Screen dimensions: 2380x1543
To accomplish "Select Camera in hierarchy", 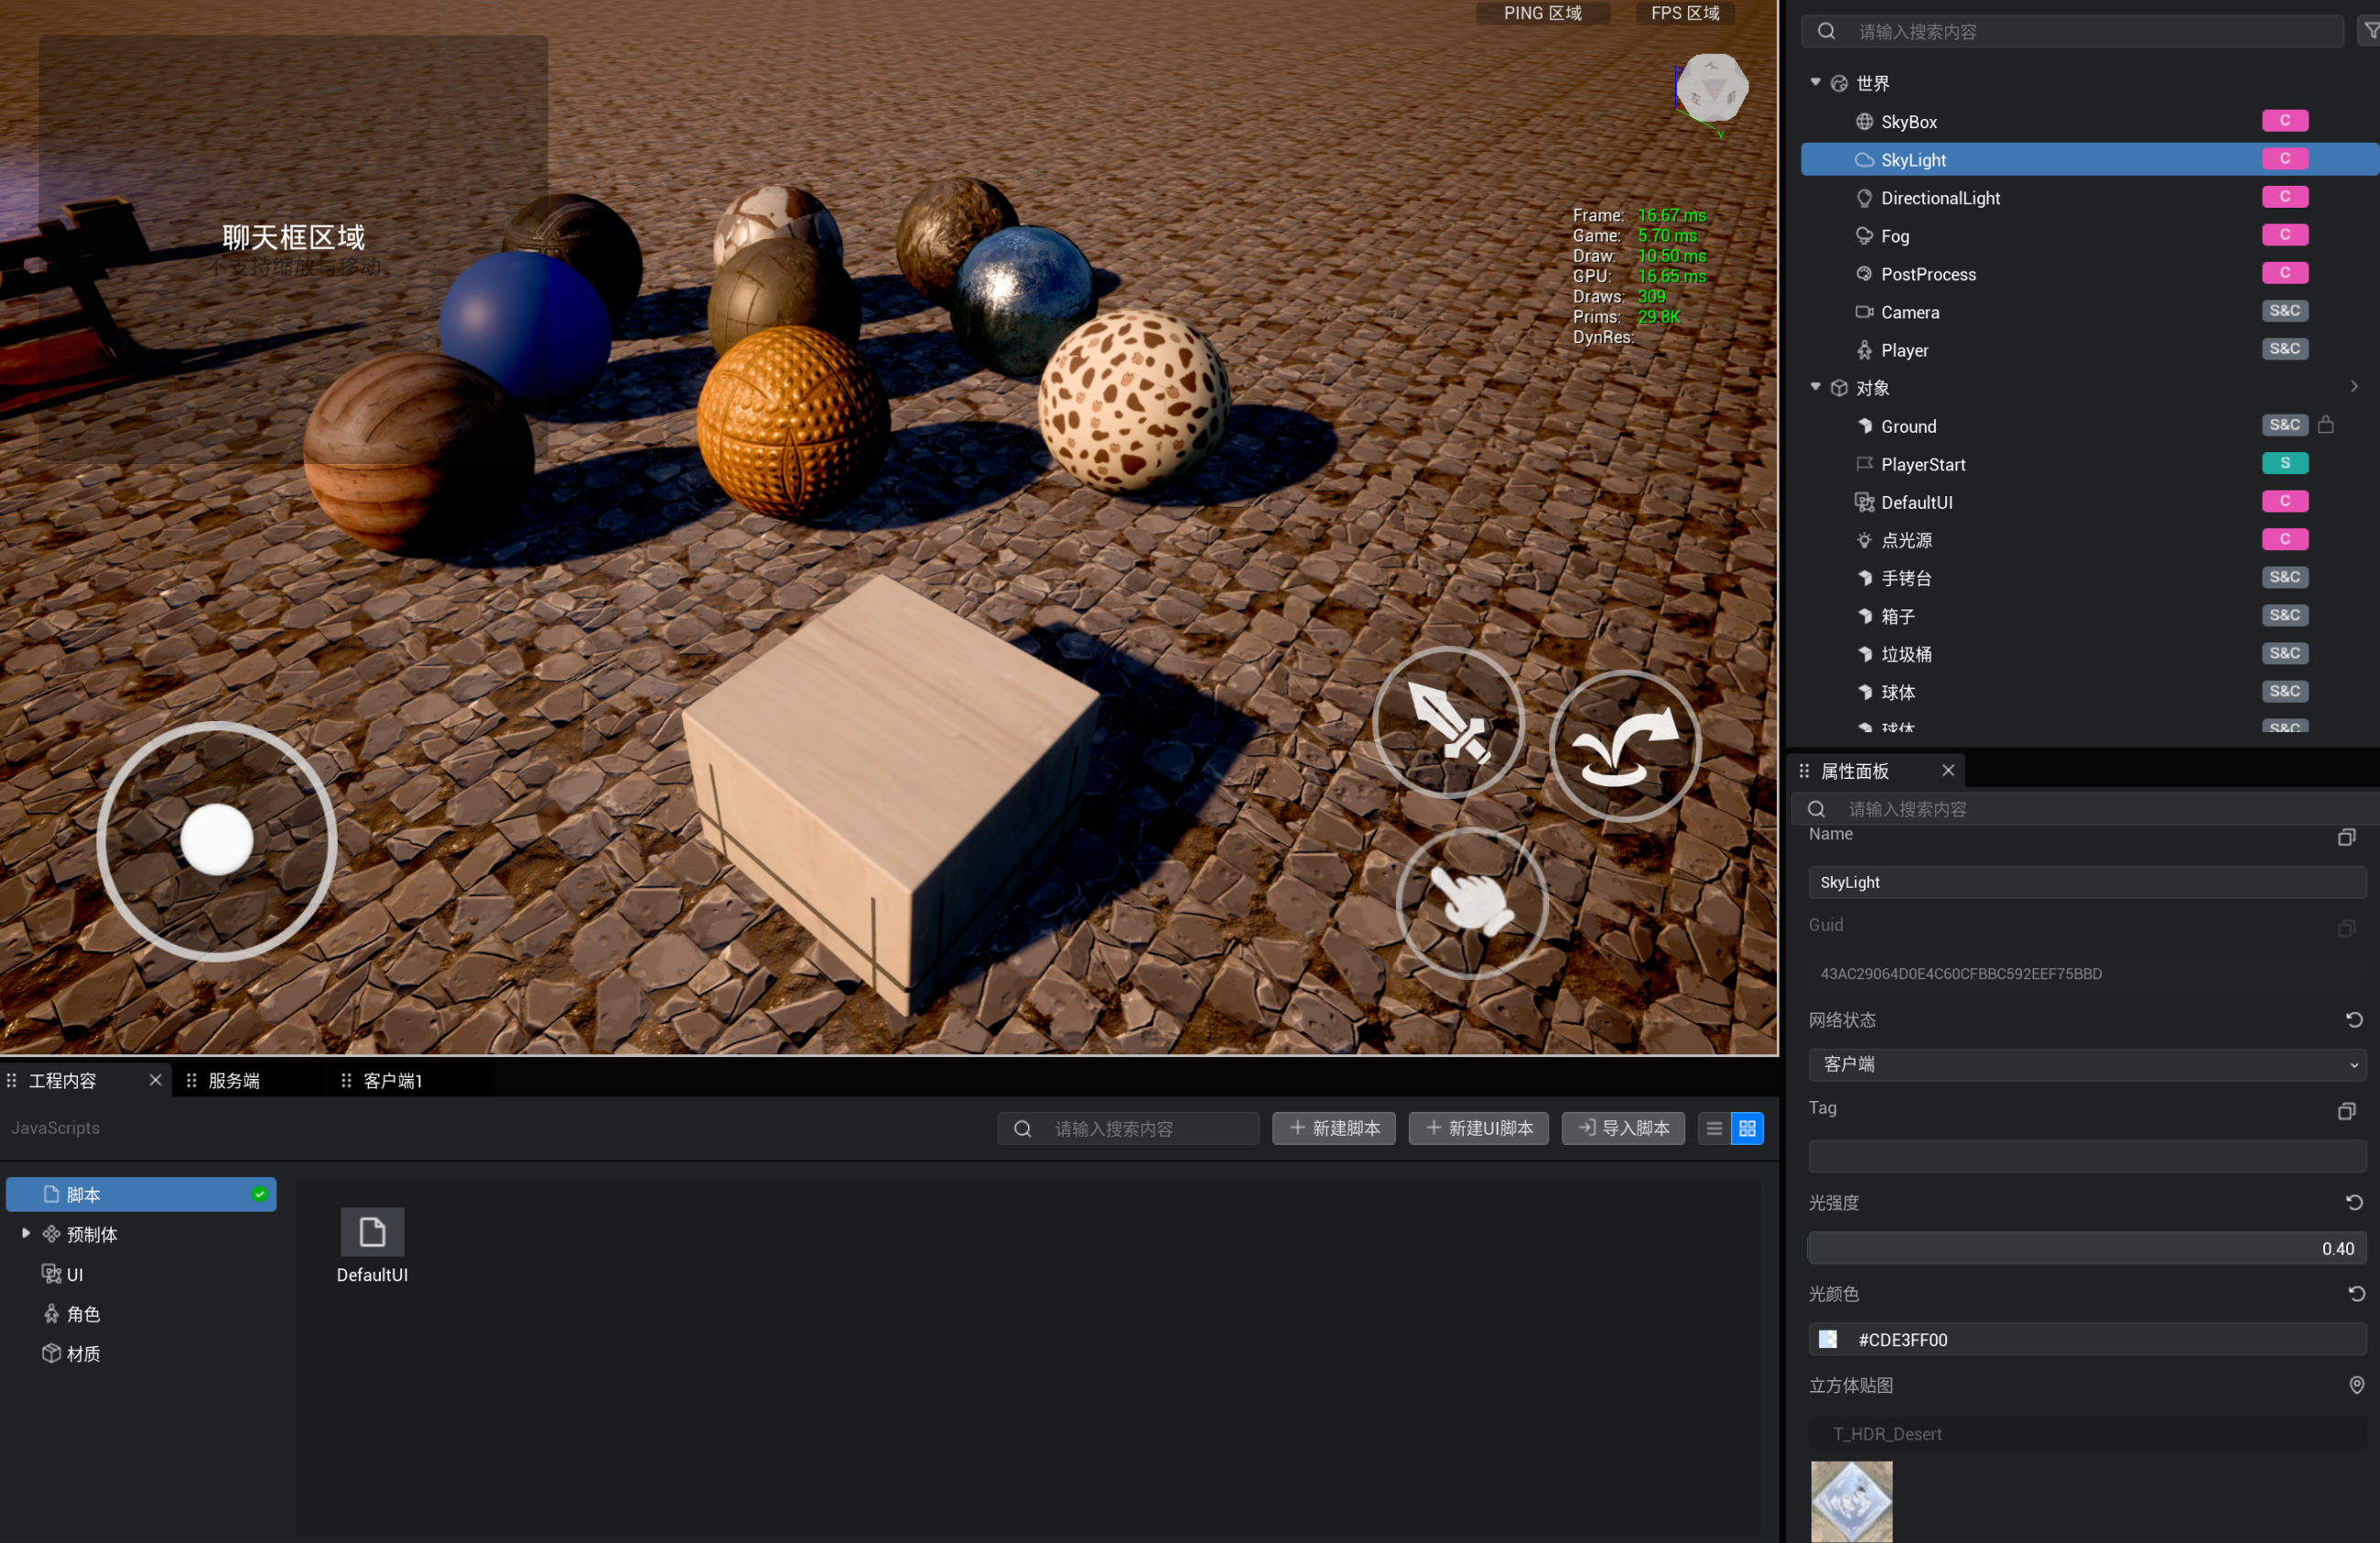I will click(1910, 312).
